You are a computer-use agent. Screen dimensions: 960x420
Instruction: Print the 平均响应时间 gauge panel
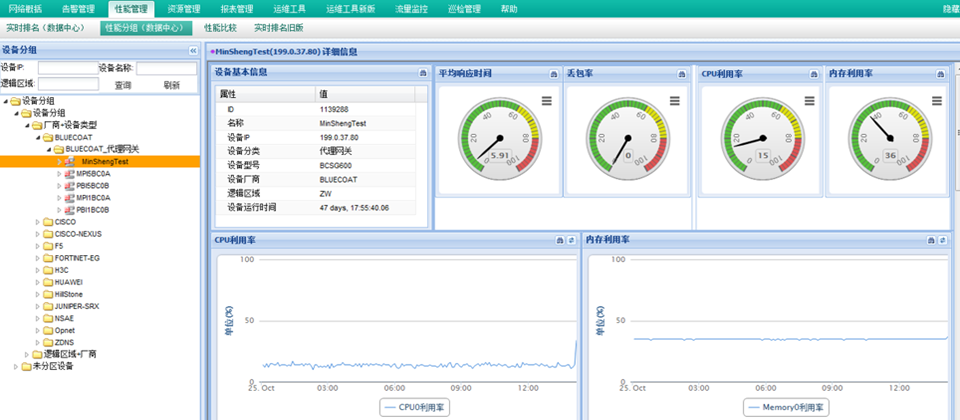tap(553, 74)
